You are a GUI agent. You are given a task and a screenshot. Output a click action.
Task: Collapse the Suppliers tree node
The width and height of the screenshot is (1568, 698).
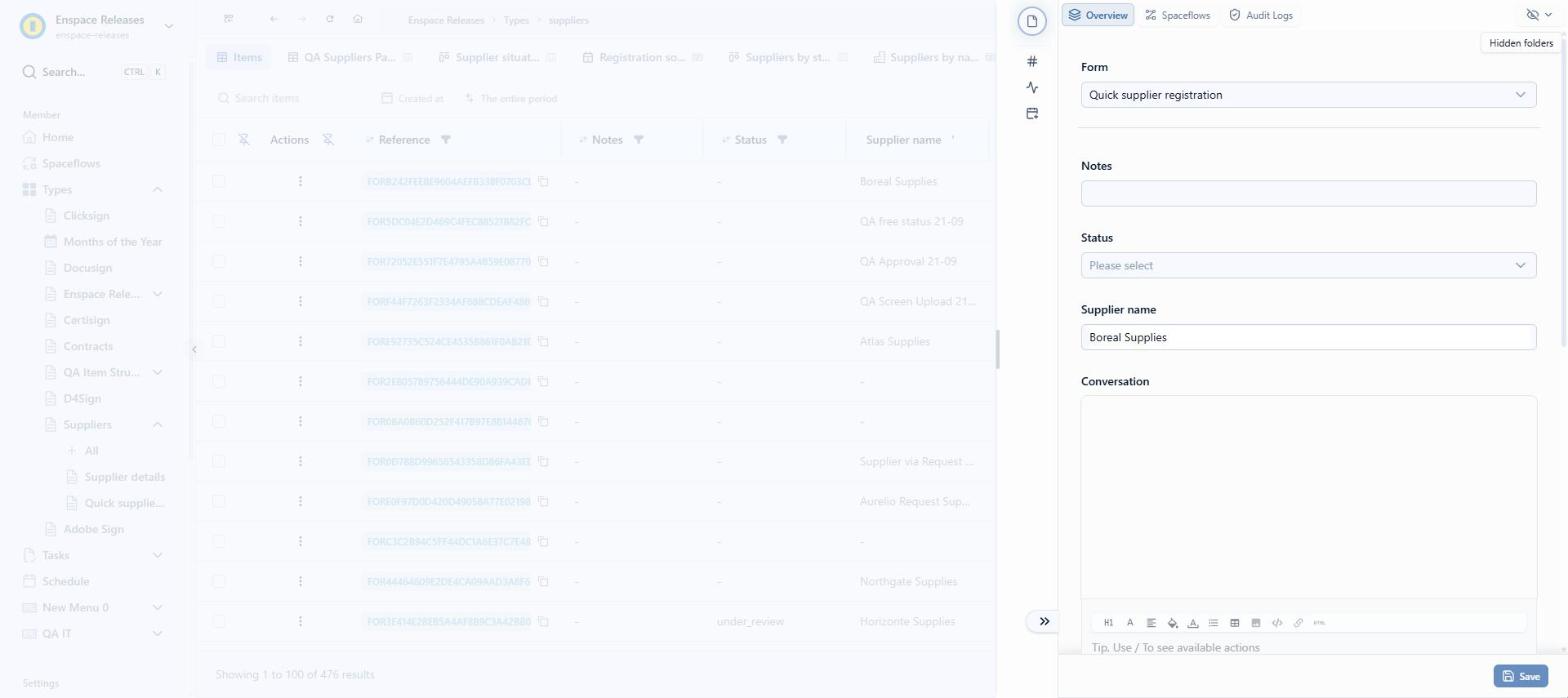coord(157,425)
